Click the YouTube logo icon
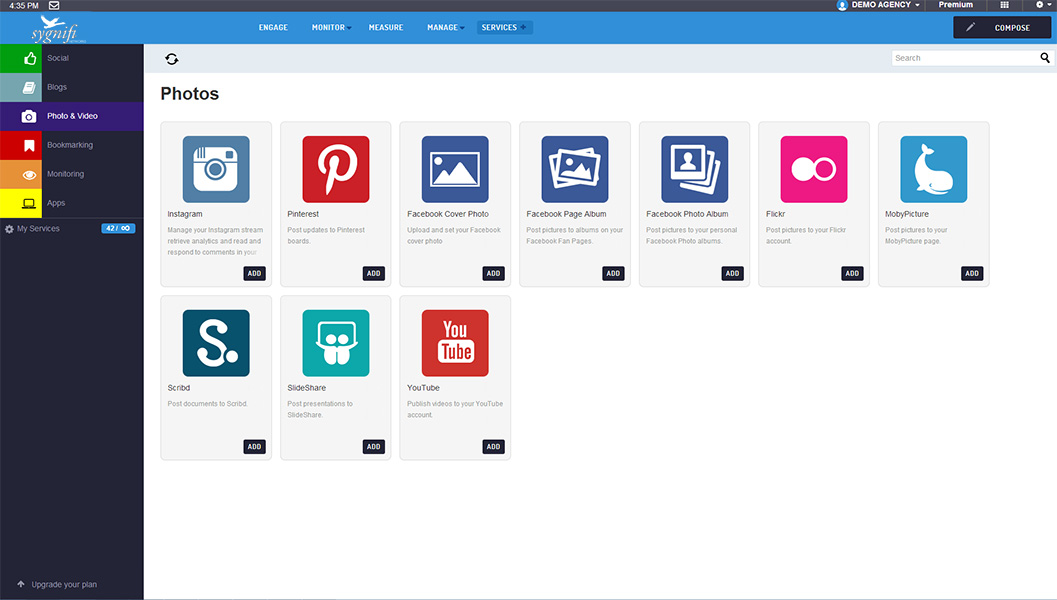Image resolution: width=1057 pixels, height=600 pixels. coord(455,343)
